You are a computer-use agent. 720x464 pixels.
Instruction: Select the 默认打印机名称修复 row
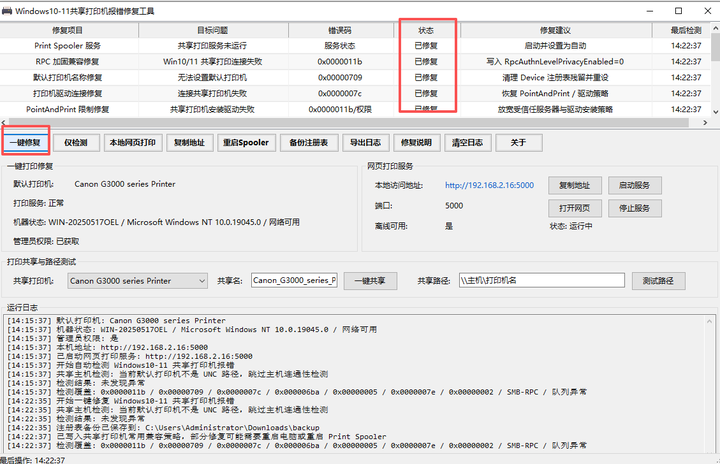point(355,78)
